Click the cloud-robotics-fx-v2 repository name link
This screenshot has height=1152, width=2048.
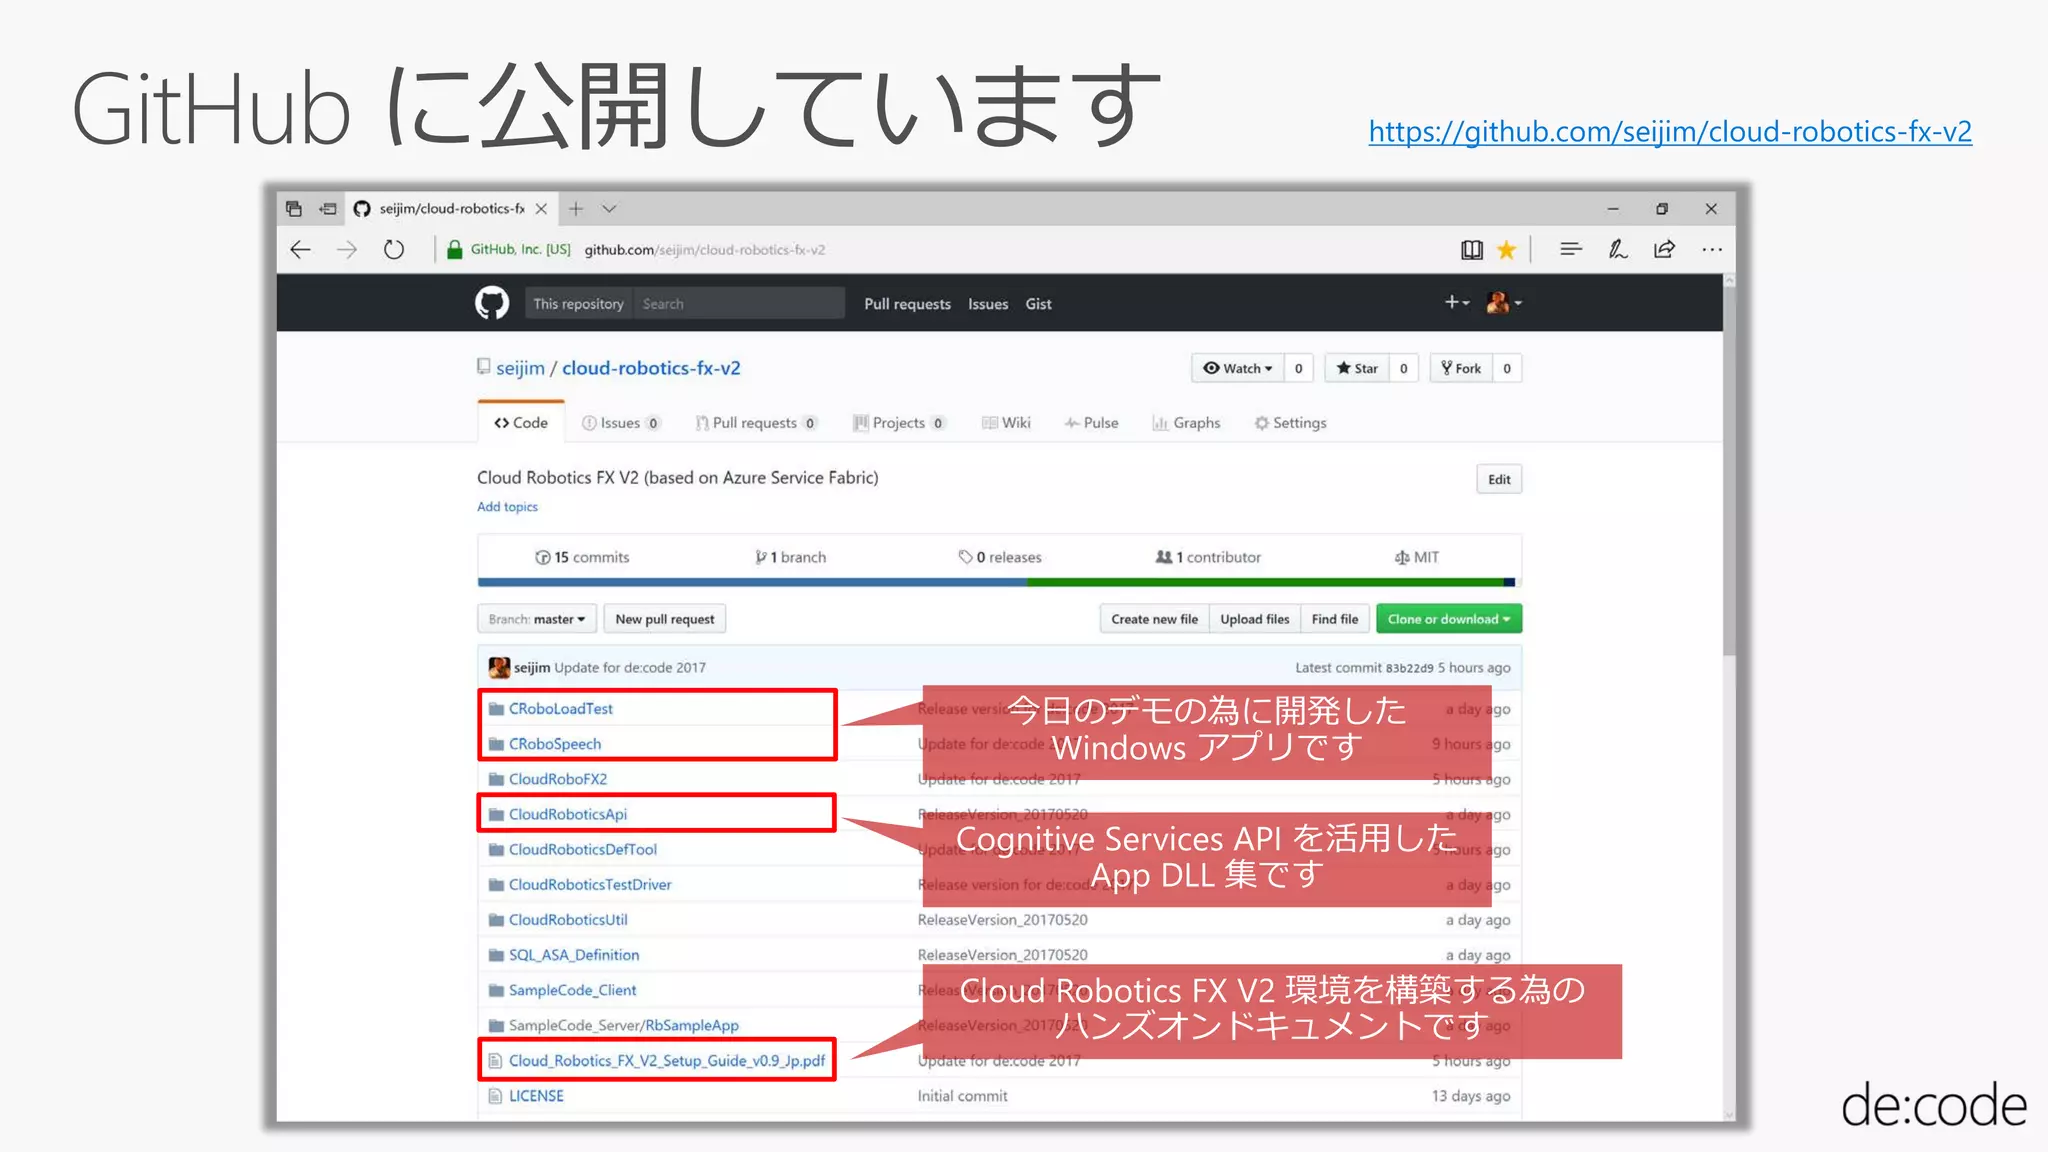click(651, 368)
